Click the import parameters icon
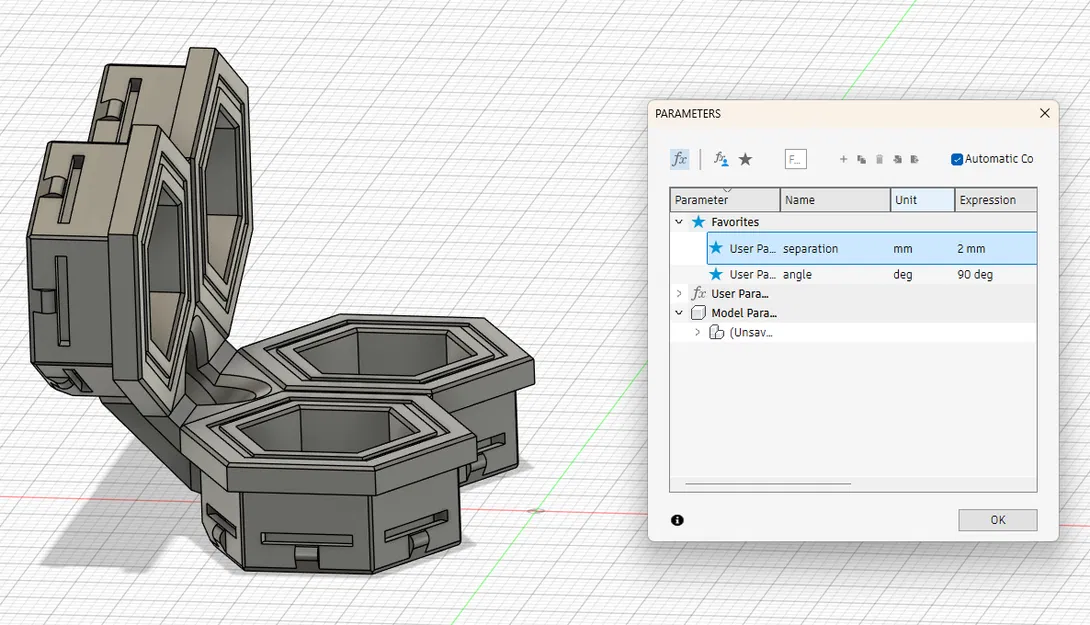The width and height of the screenshot is (1090, 625). pyautogui.click(x=895, y=160)
